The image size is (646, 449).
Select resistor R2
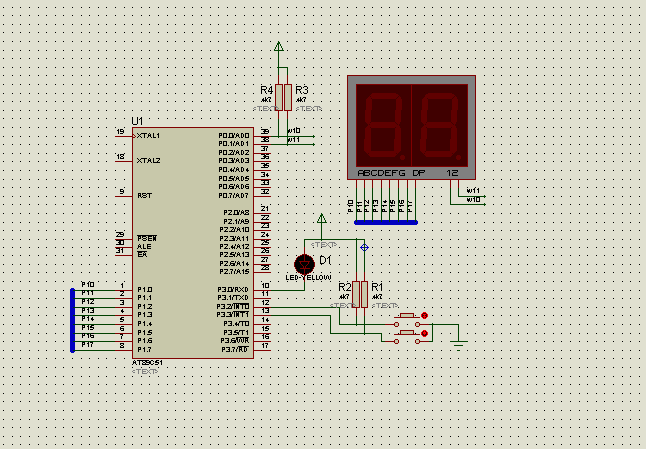point(356,294)
